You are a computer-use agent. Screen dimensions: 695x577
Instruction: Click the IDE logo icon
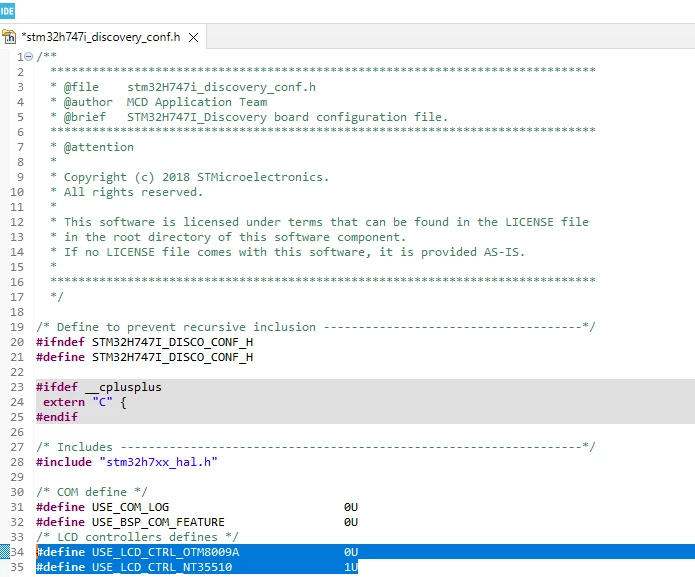point(7,11)
